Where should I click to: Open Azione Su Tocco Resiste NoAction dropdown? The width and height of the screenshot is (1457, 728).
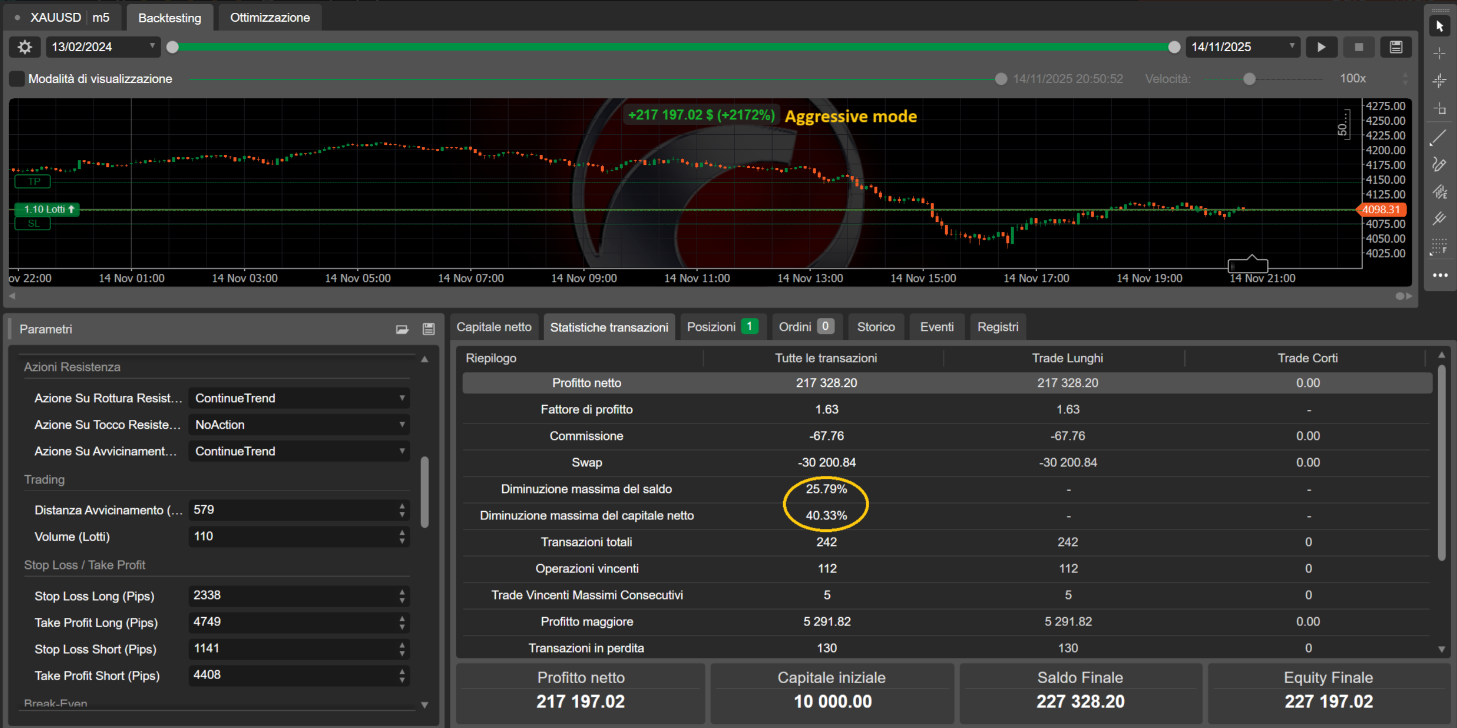(299, 425)
